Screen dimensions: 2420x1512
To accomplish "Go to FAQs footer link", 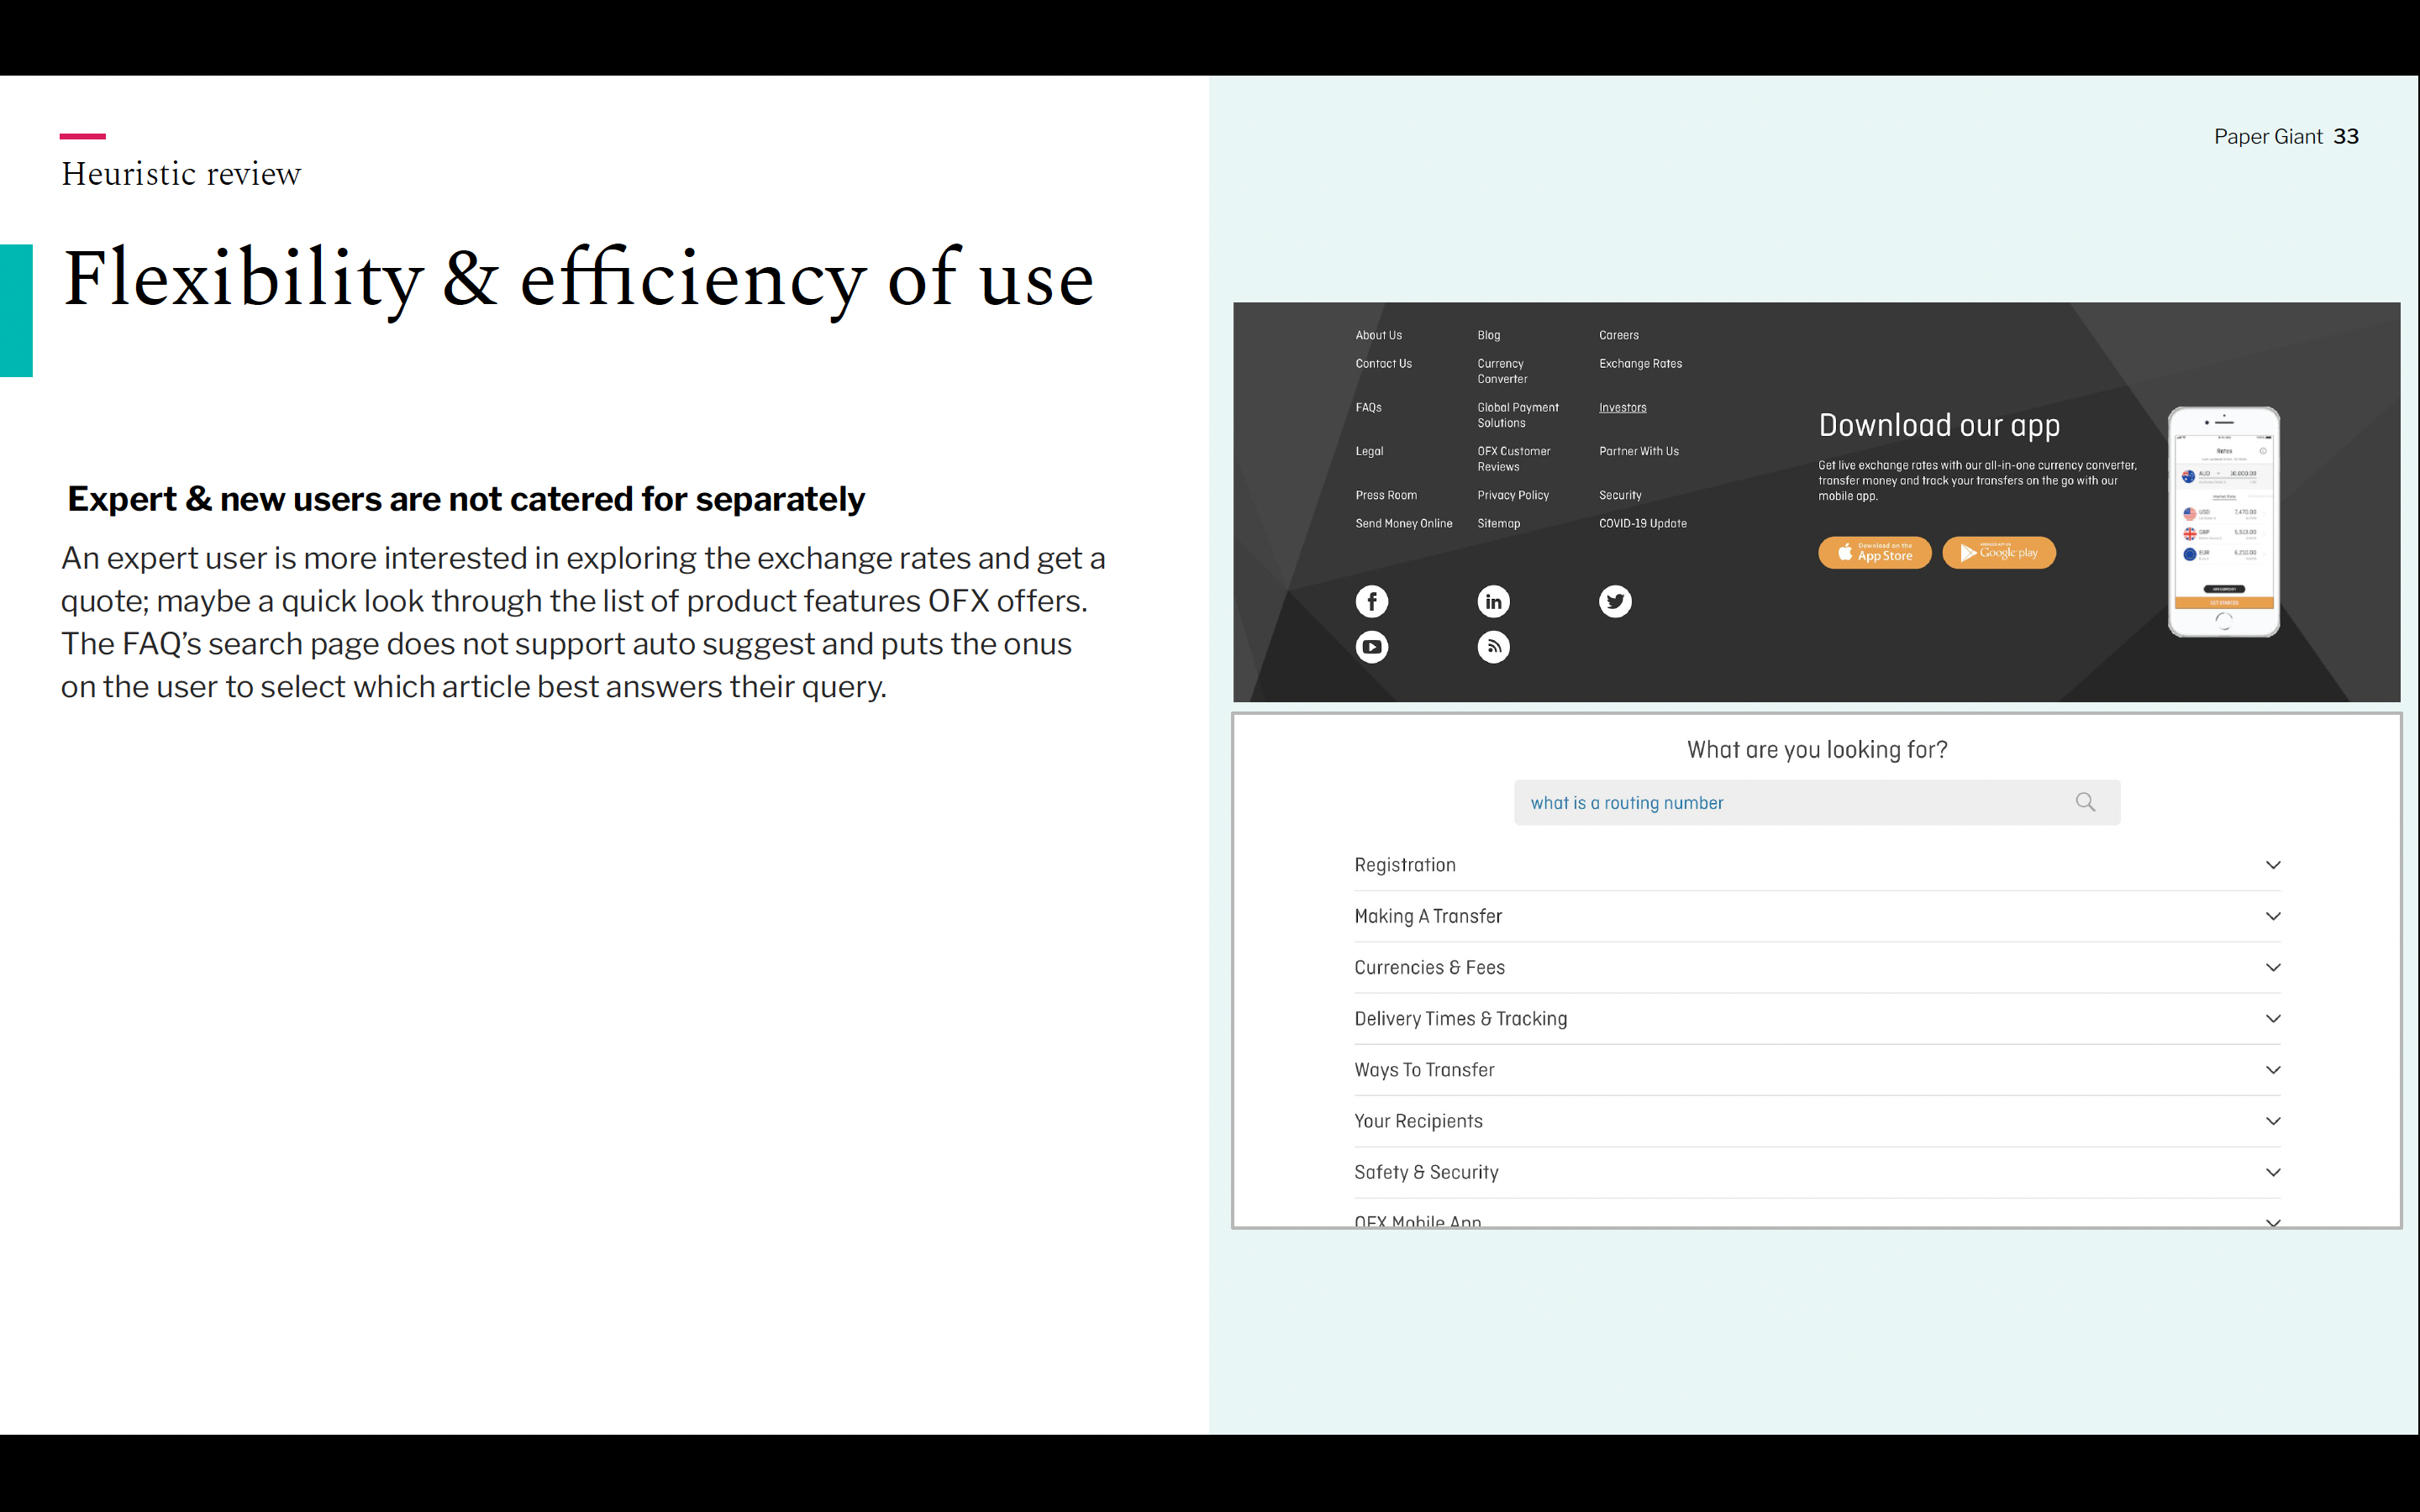I will [1368, 408].
